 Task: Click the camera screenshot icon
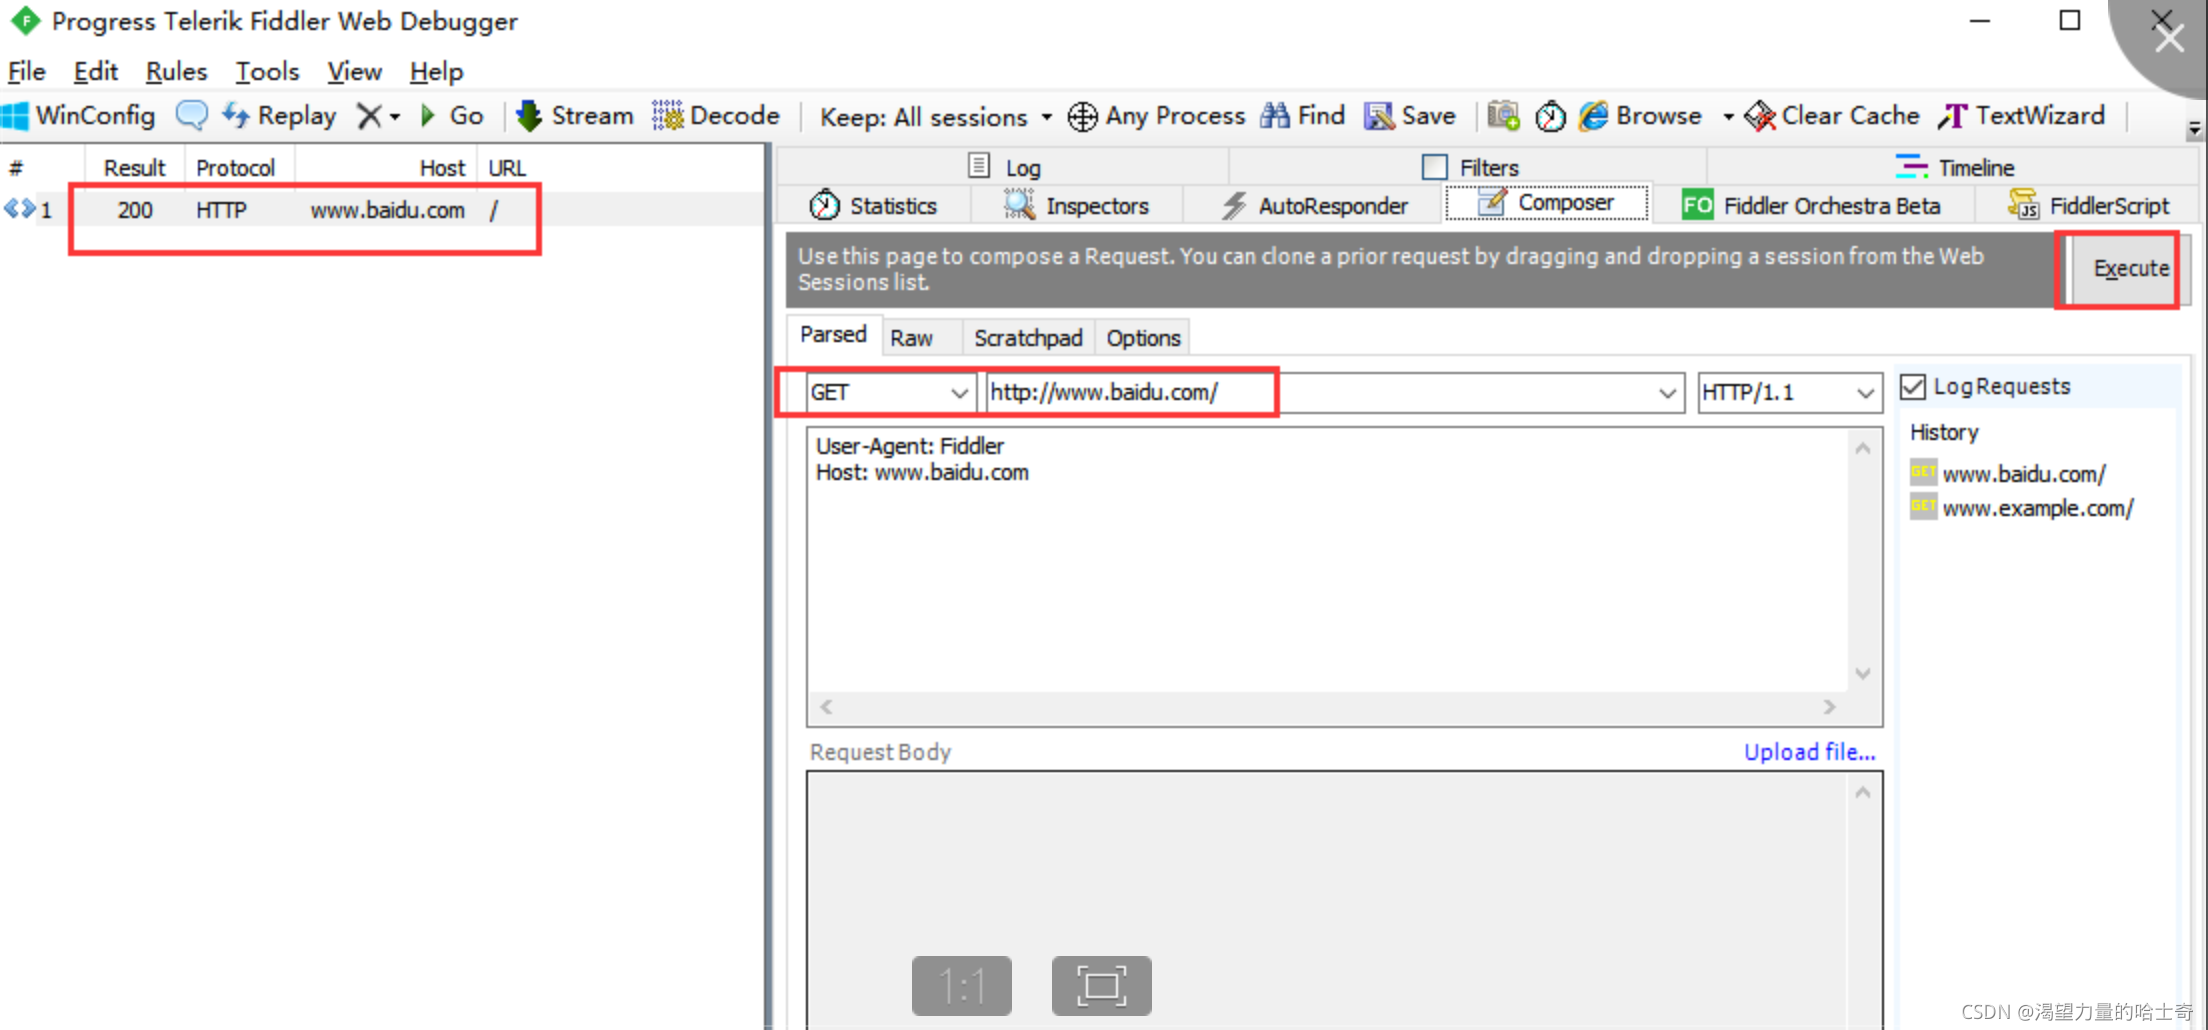1503,116
